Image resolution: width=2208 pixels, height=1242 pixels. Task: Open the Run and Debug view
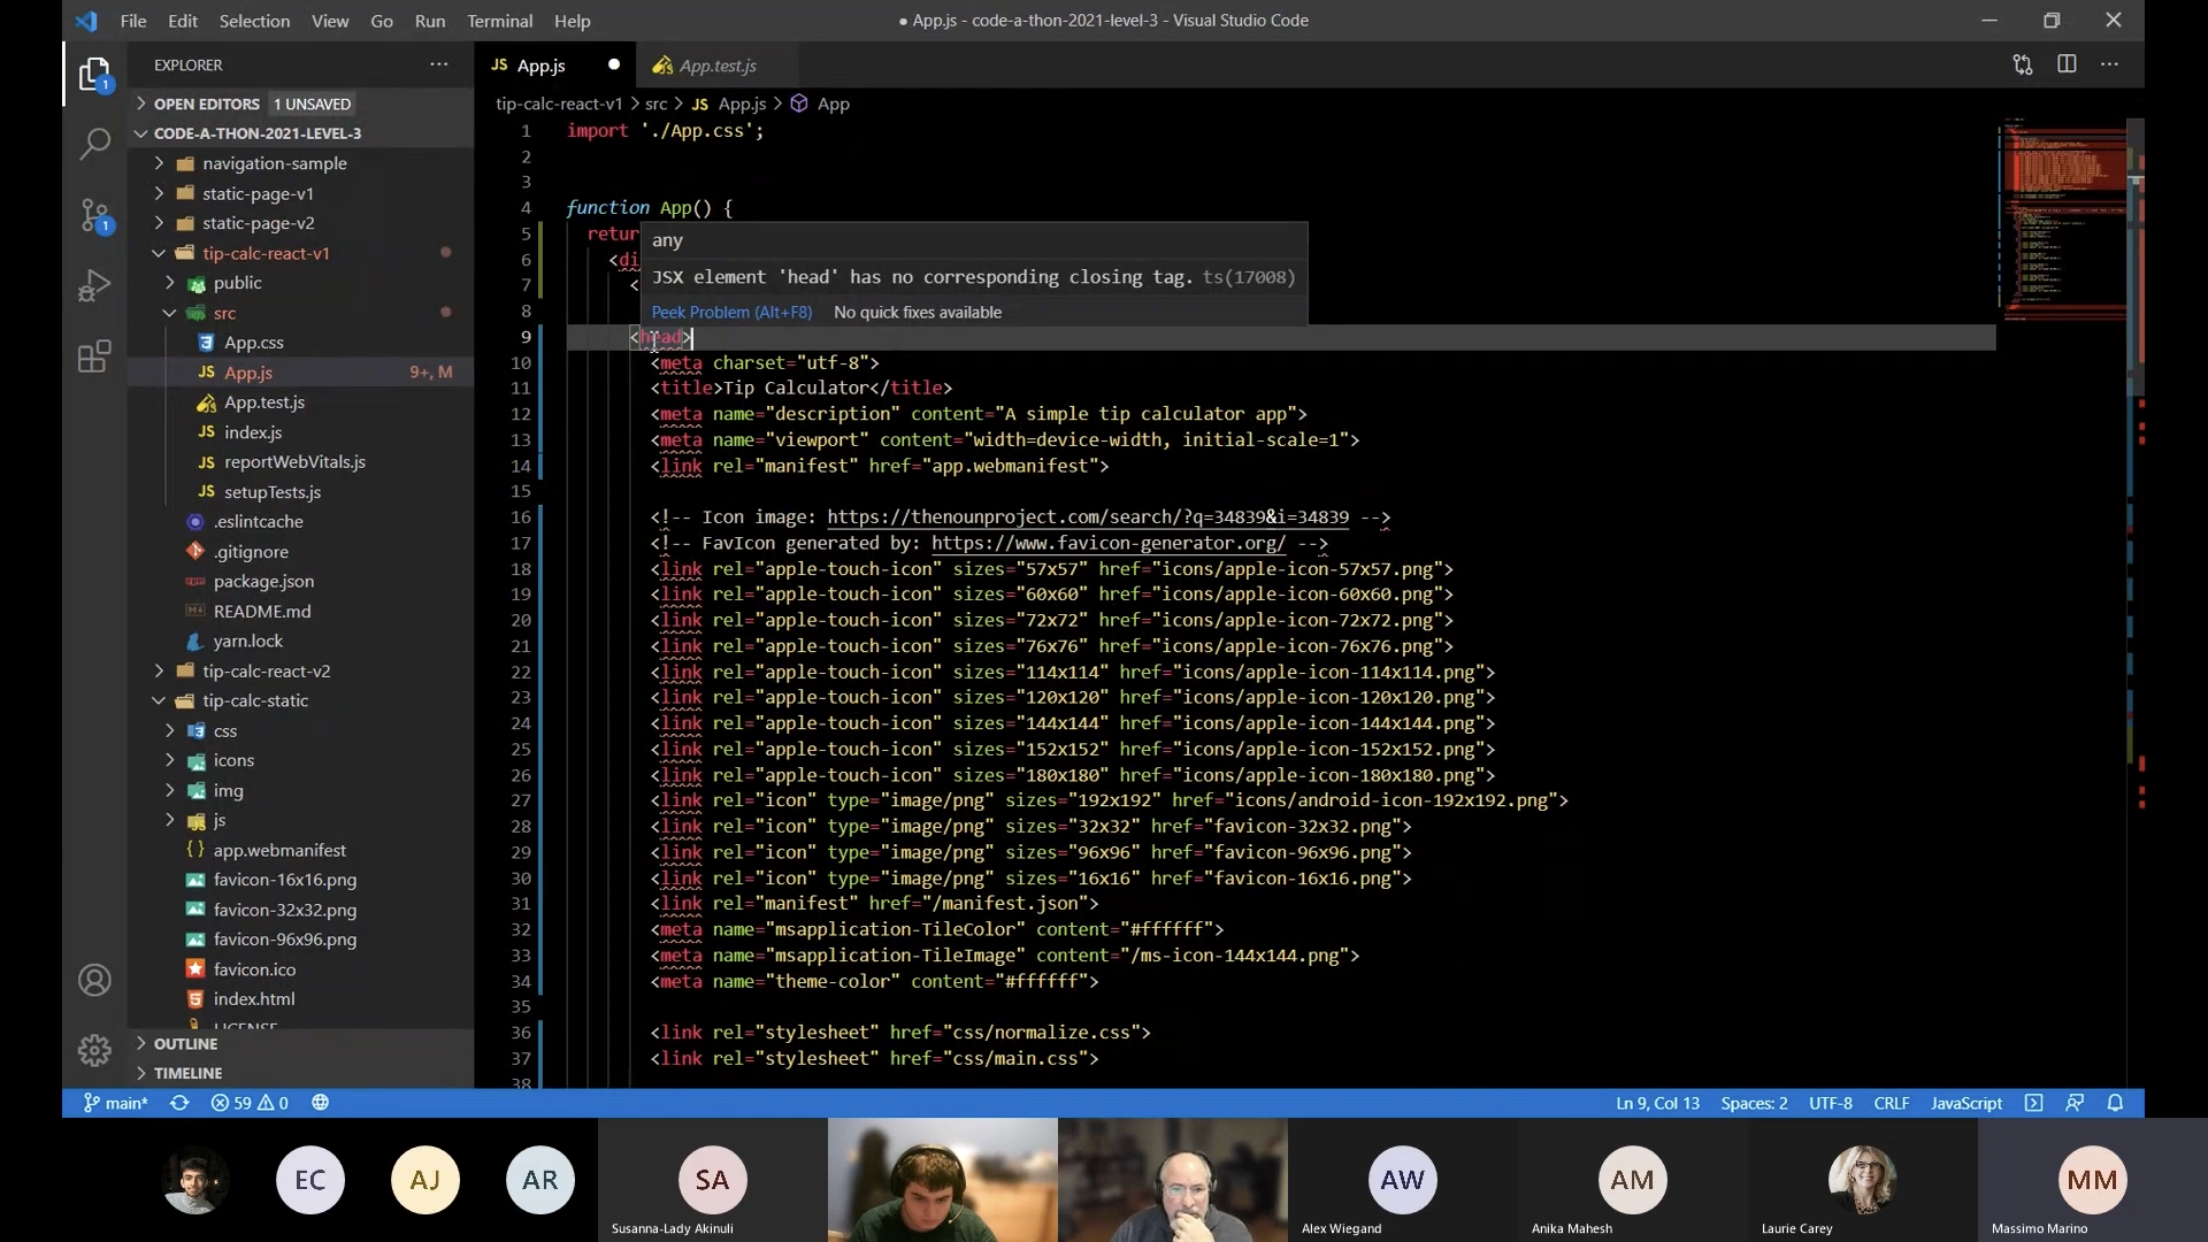pyautogui.click(x=94, y=286)
